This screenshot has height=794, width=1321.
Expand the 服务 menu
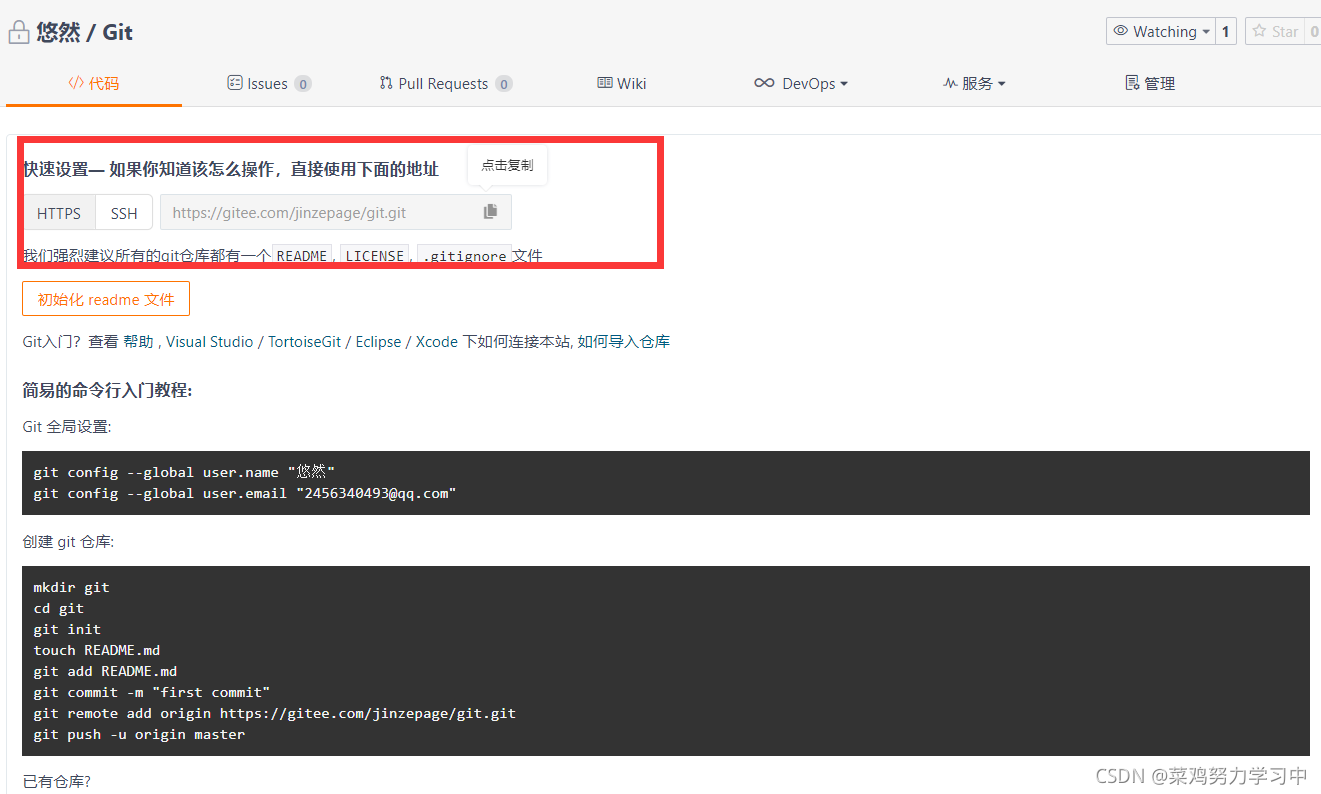974,83
